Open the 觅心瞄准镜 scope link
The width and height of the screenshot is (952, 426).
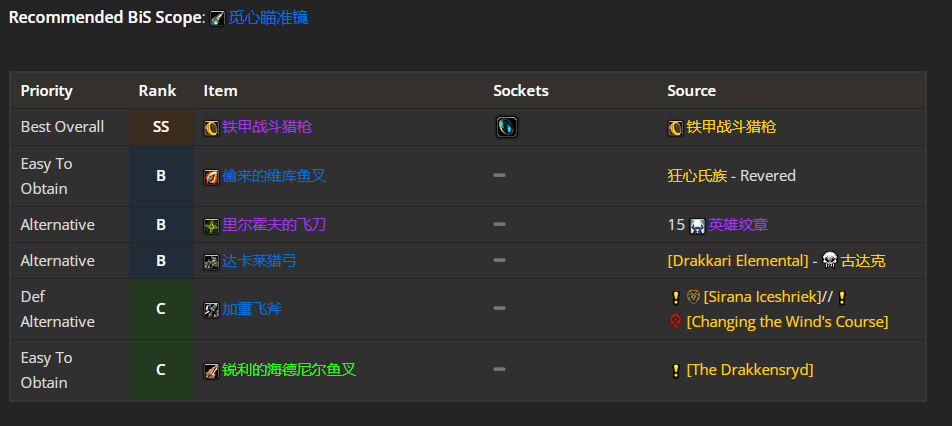click(268, 18)
